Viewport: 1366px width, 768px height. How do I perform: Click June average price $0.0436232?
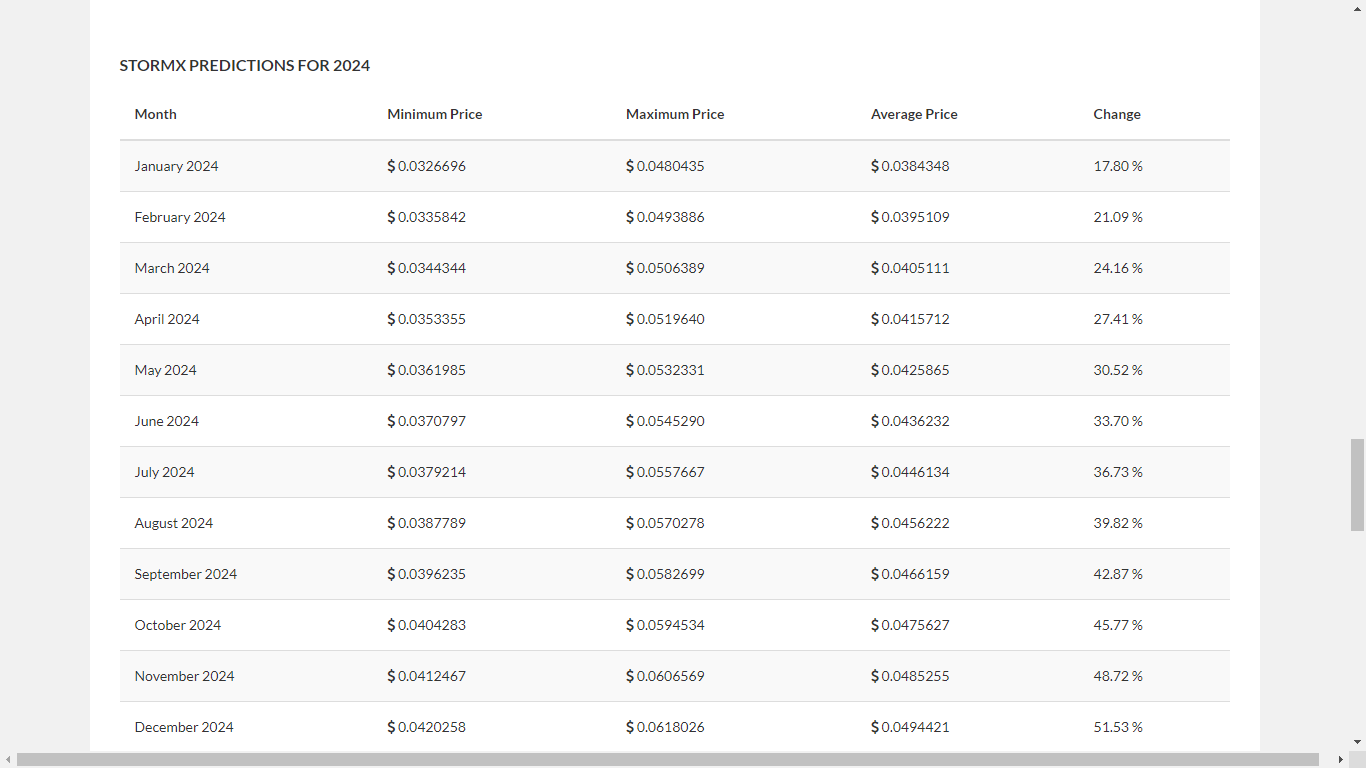910,421
